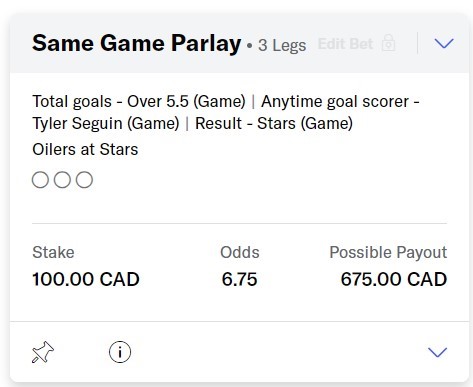Viewport: 473px width, 387px height.
Task: Select the Total goals Over 5.5 leg
Action: click(x=139, y=101)
